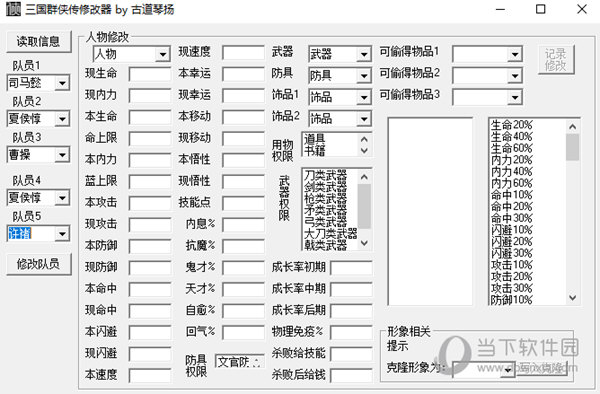Click the 记录修改 button
This screenshot has width=600, height=394.
556,60
